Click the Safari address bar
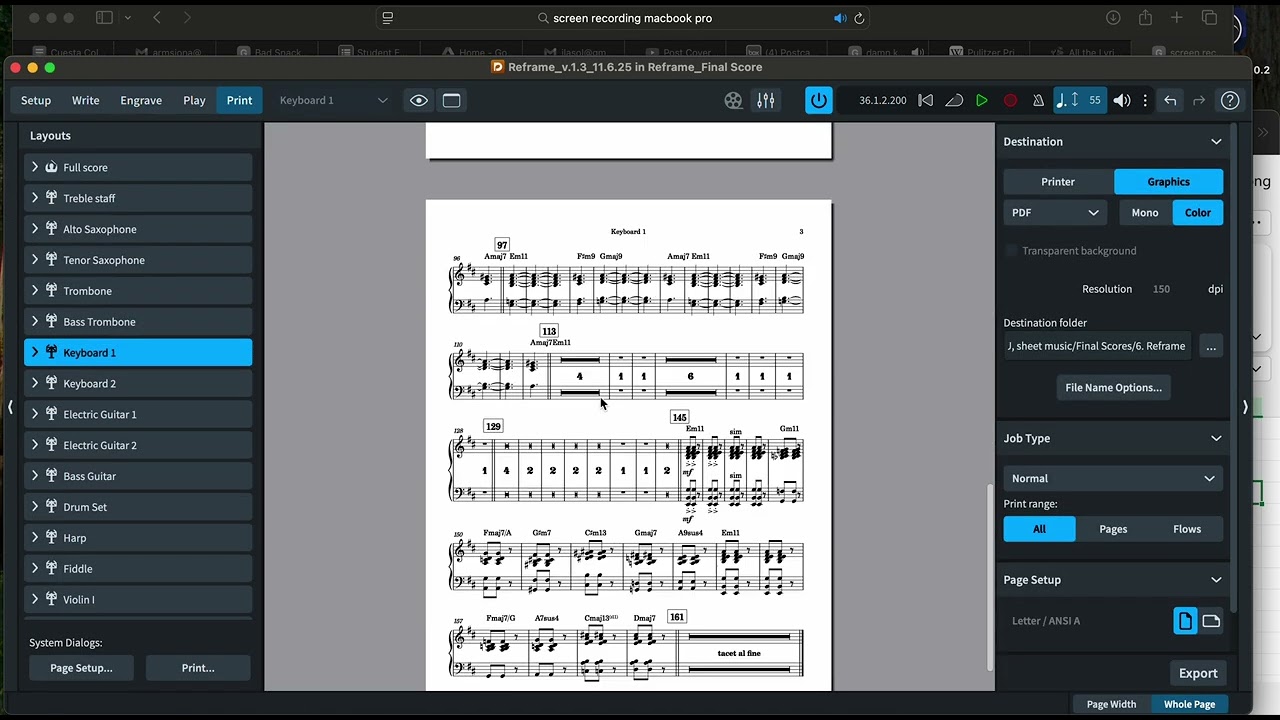This screenshot has height=720, width=1280. tap(625, 18)
